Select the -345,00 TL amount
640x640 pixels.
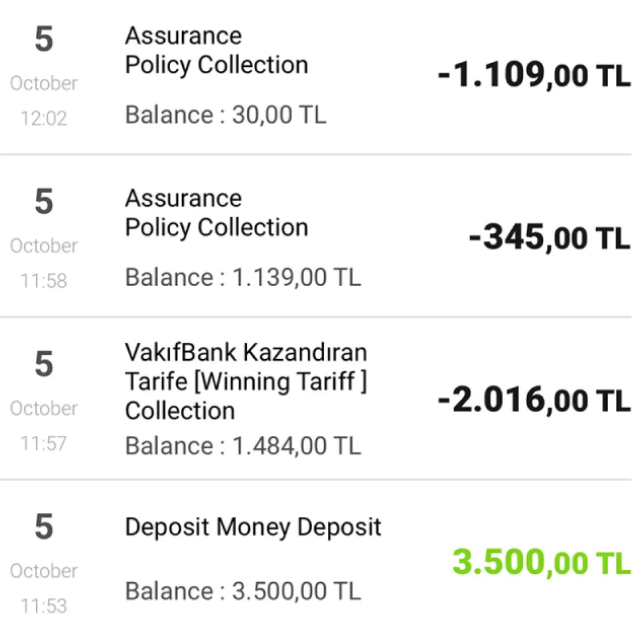(x=550, y=238)
